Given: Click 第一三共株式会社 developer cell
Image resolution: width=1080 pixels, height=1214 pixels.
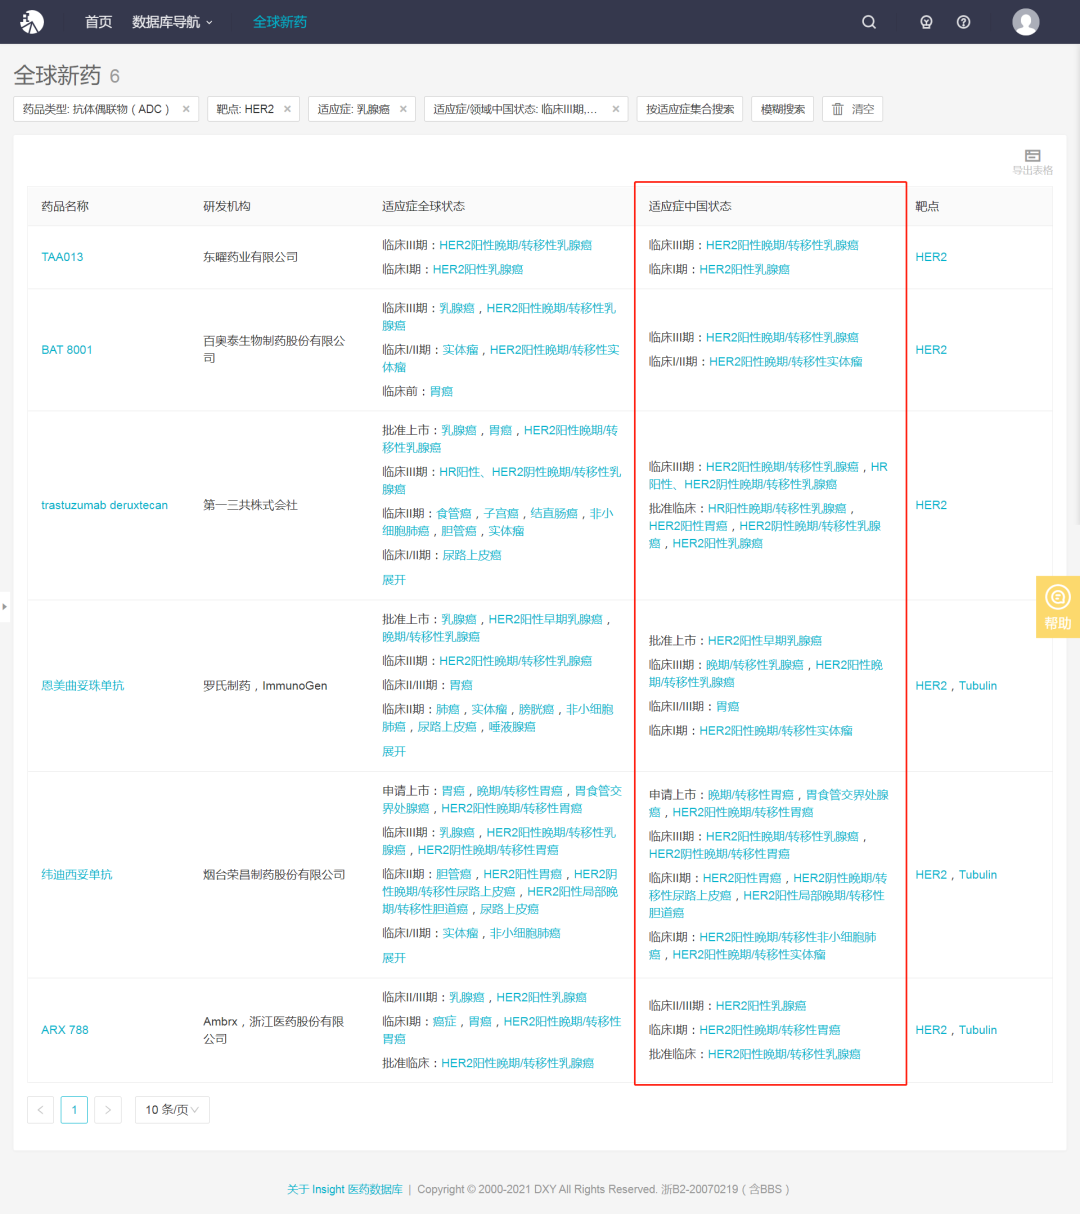Looking at the screenshot, I should [251, 505].
